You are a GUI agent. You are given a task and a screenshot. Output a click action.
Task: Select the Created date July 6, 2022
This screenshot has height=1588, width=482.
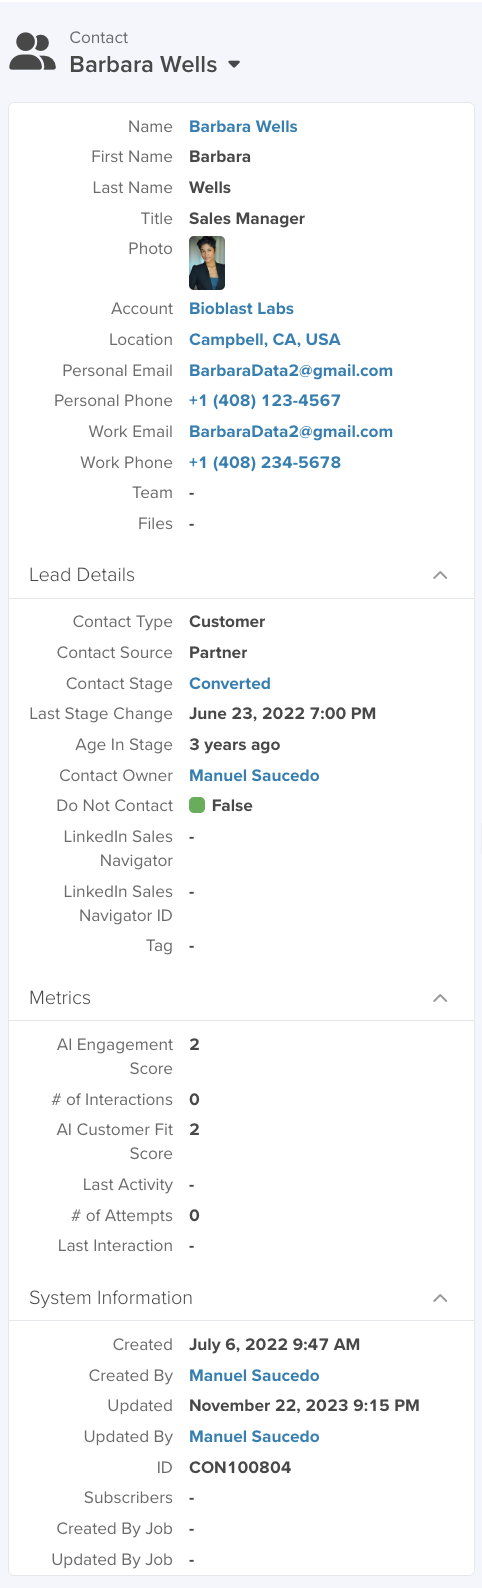(x=275, y=1345)
